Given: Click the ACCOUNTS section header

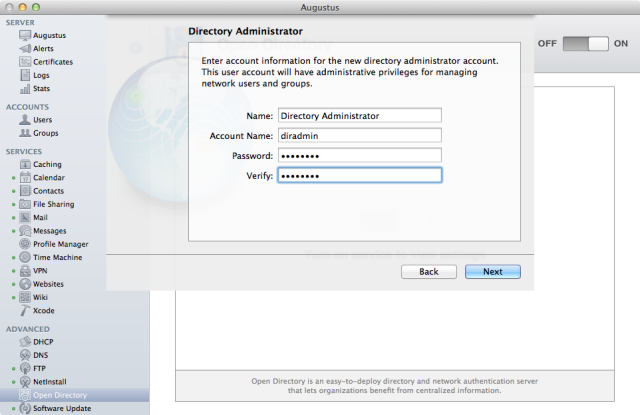Looking at the screenshot, I should [x=27, y=107].
